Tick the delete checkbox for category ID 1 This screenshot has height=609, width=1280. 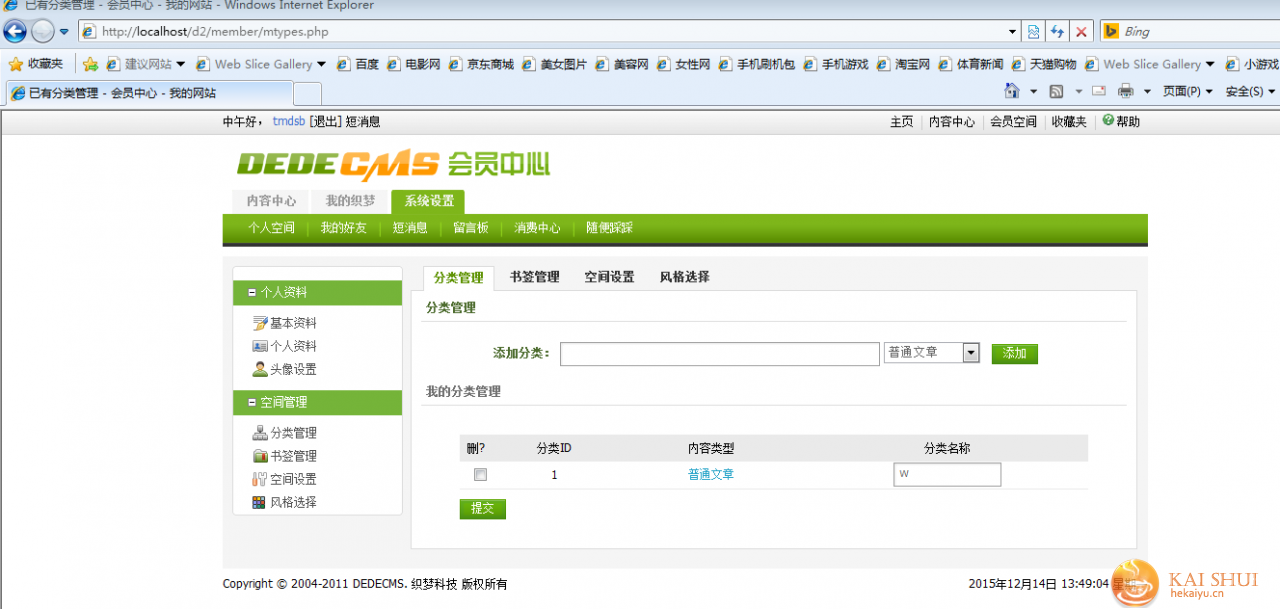480,475
